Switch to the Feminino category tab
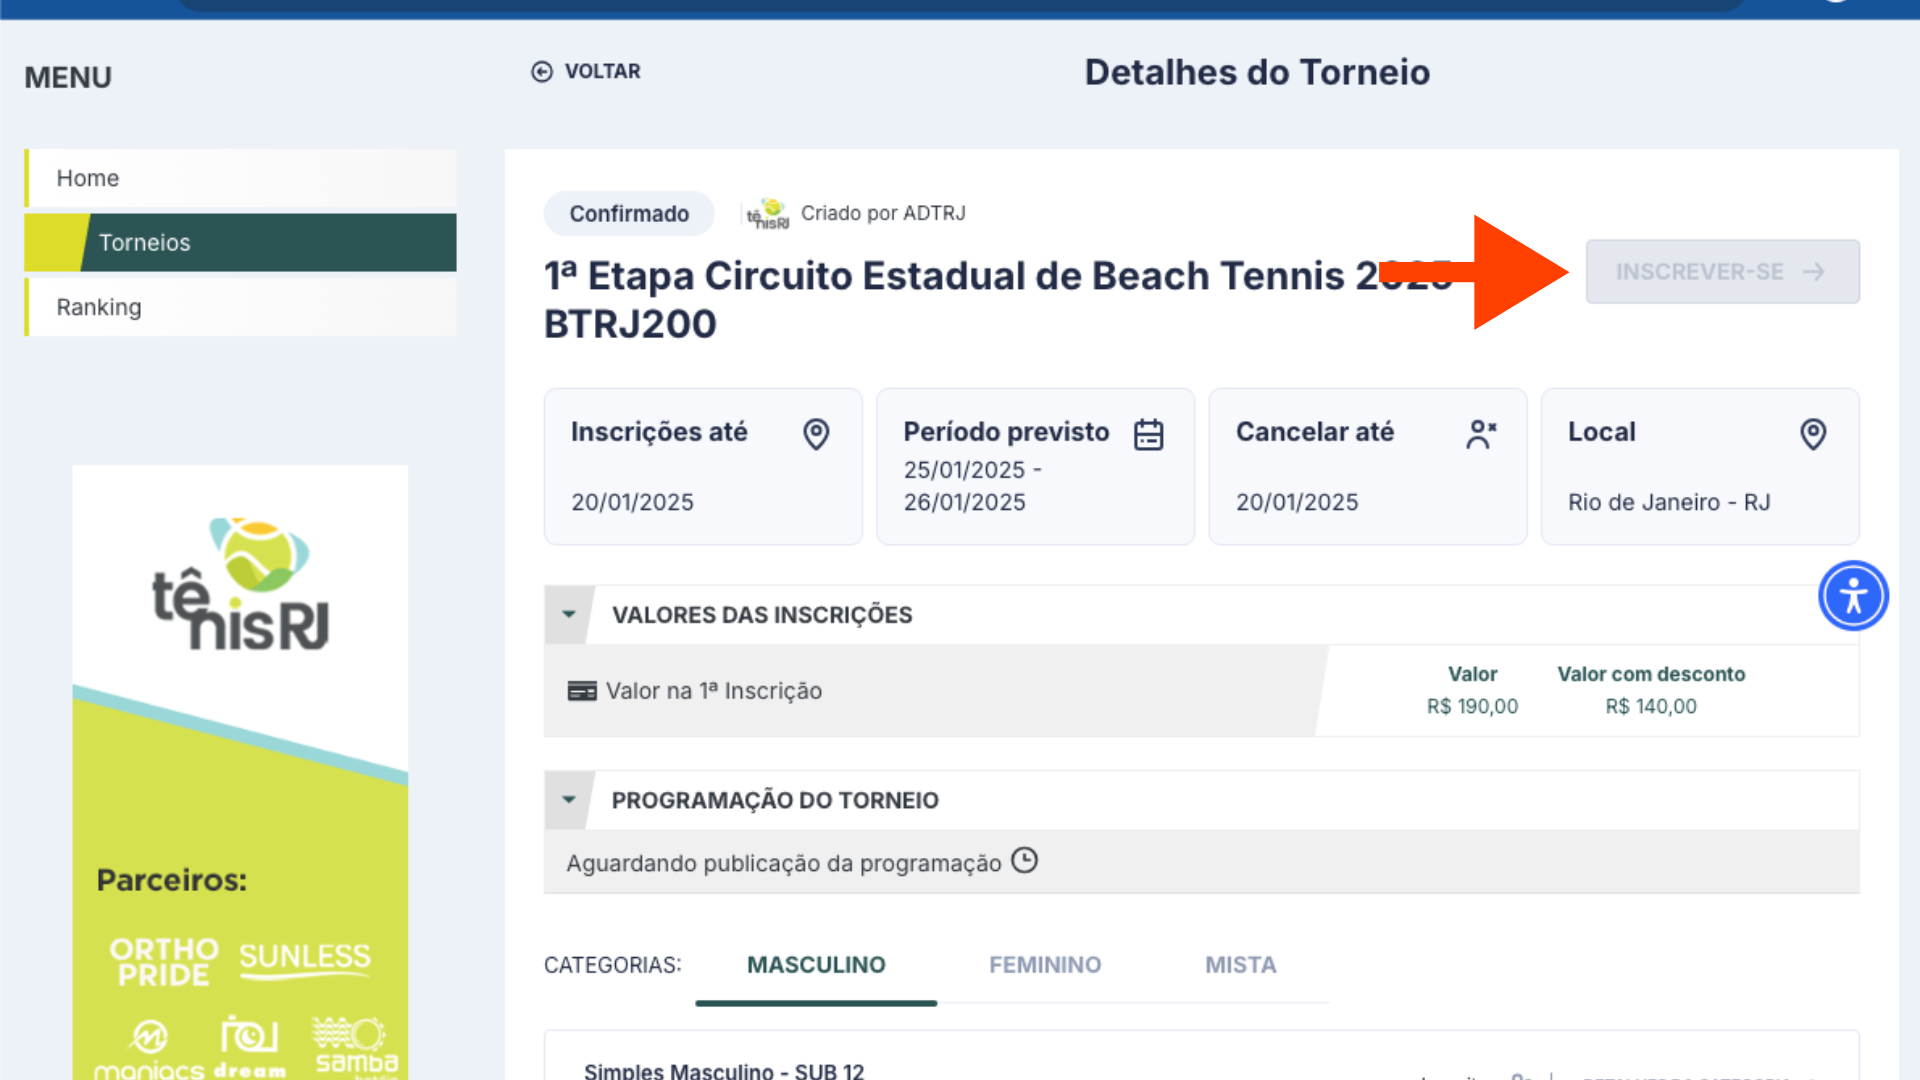Image resolution: width=1920 pixels, height=1080 pixels. click(1045, 965)
